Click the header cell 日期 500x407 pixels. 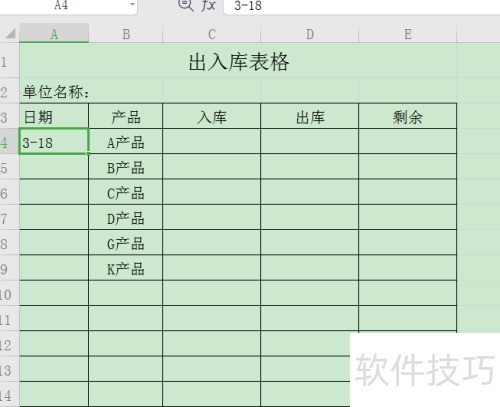(x=54, y=116)
